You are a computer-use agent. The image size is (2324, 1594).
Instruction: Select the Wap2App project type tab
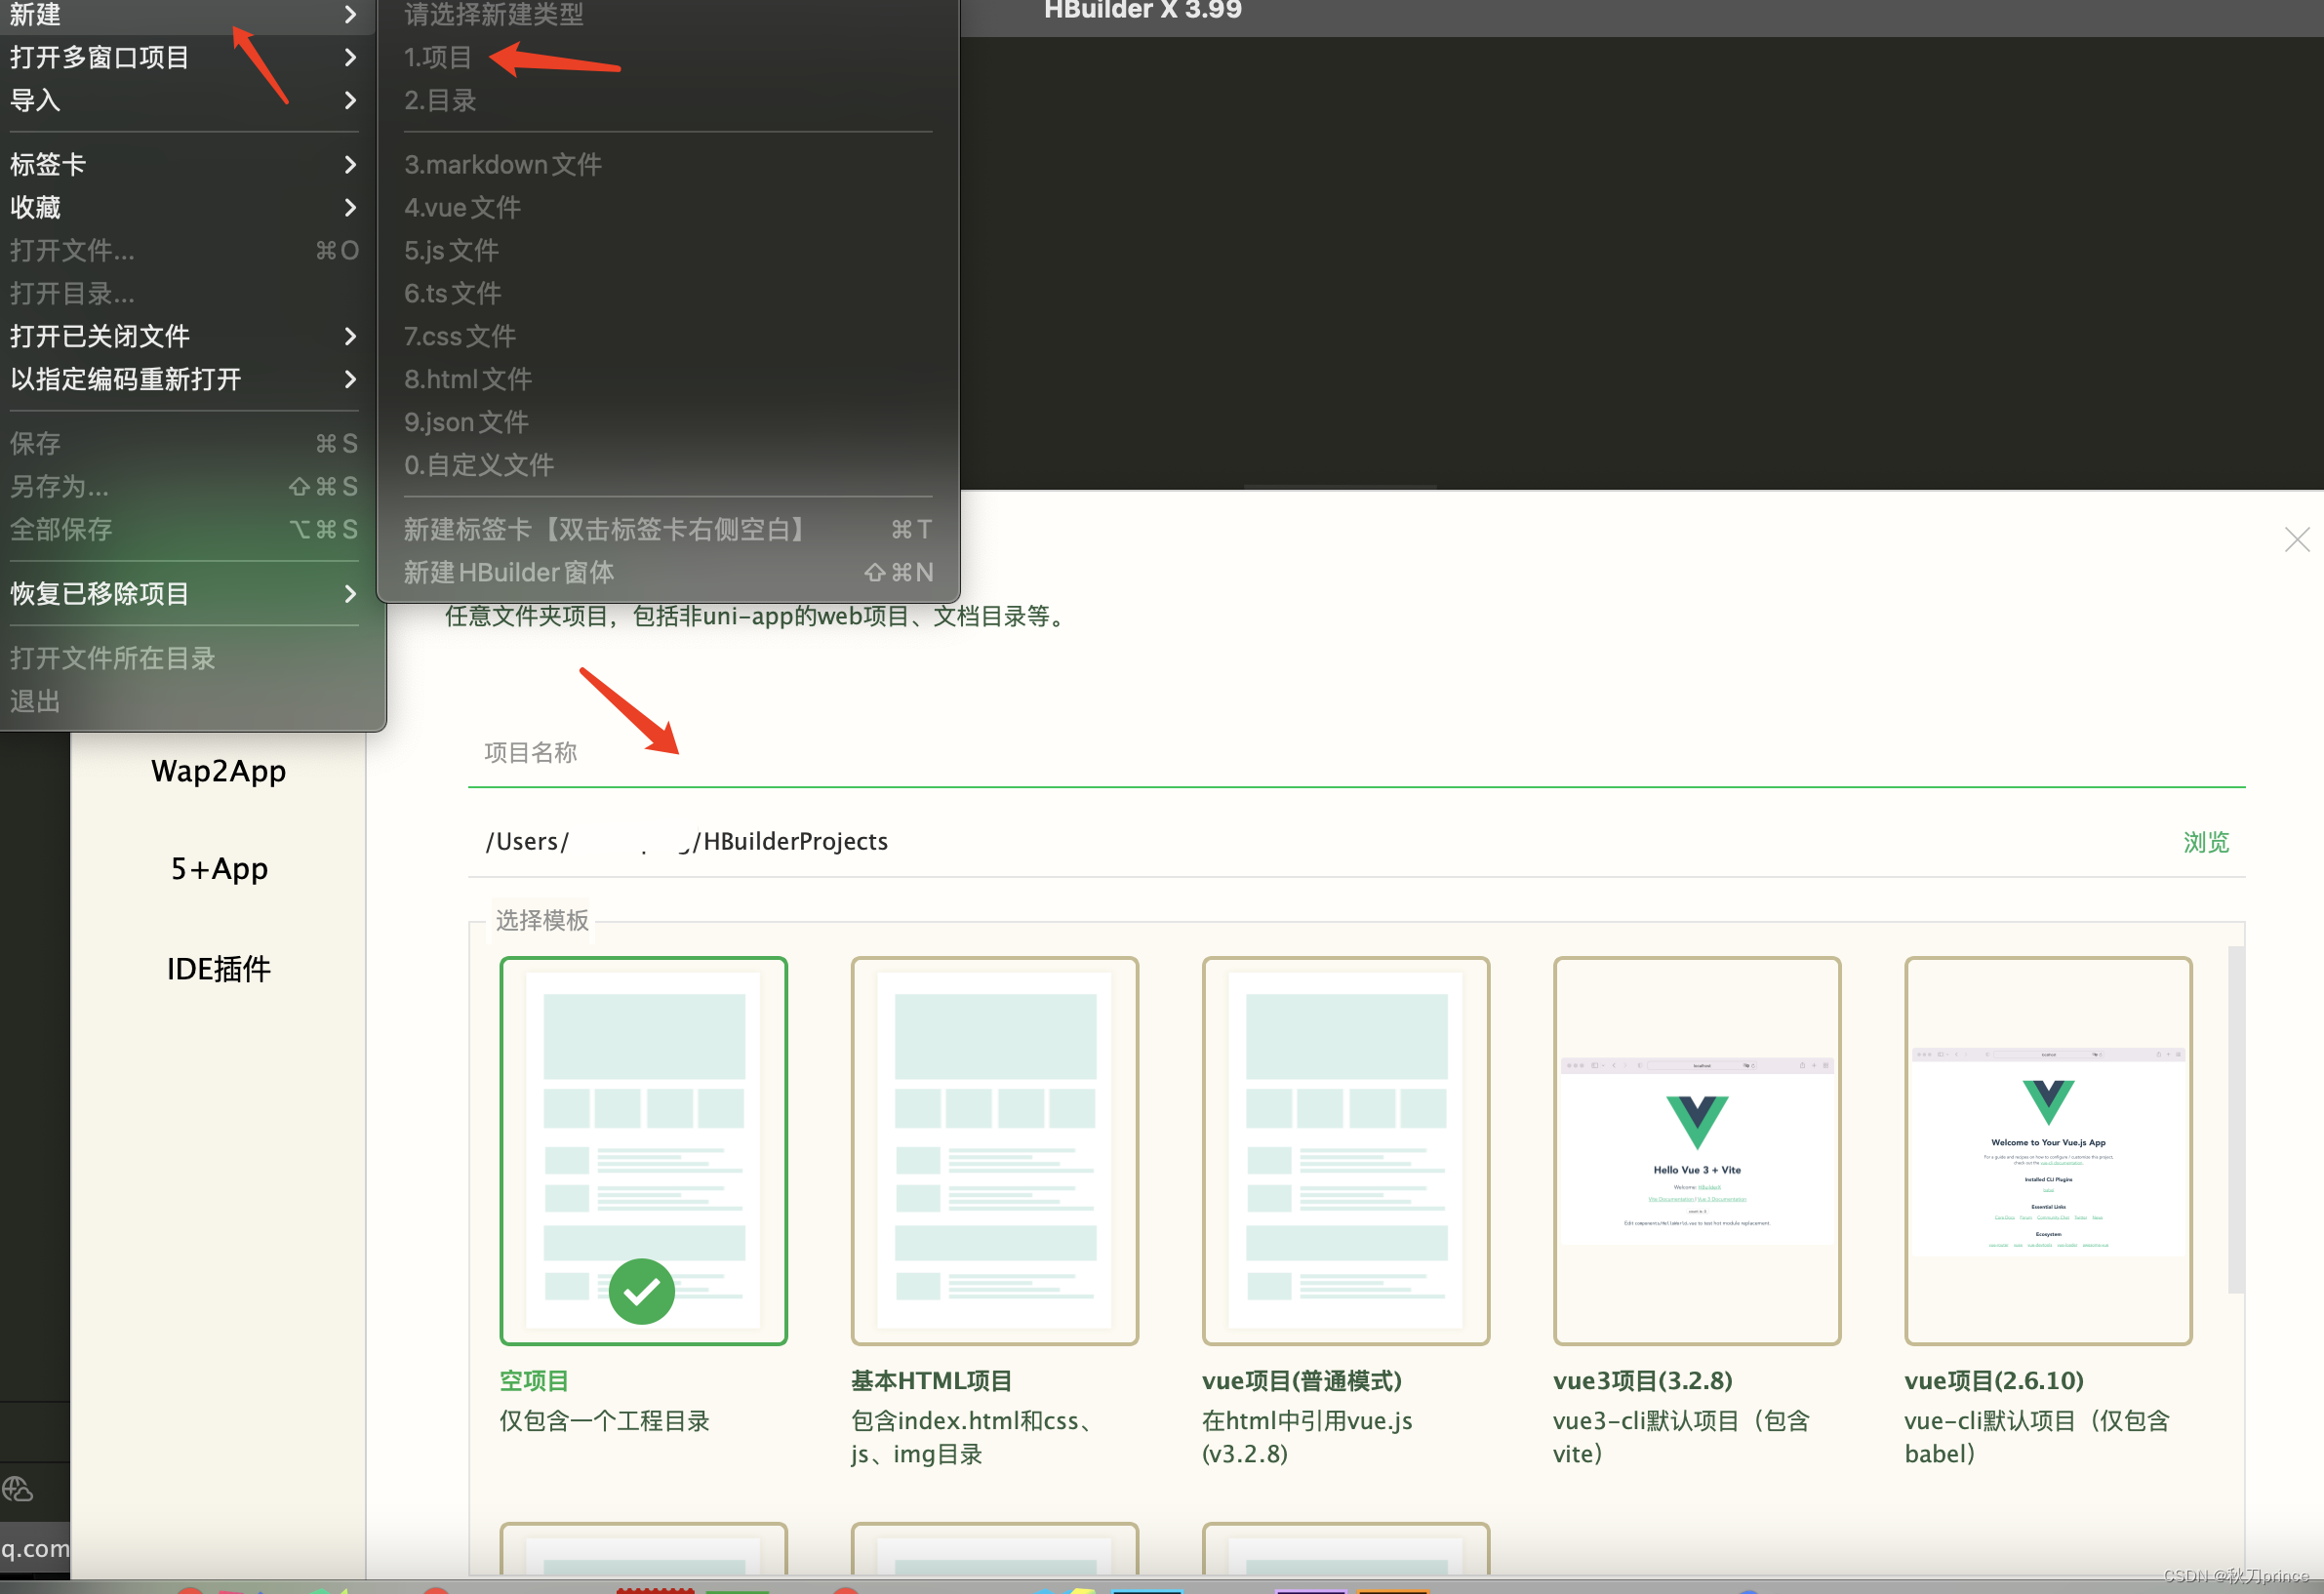click(x=219, y=771)
